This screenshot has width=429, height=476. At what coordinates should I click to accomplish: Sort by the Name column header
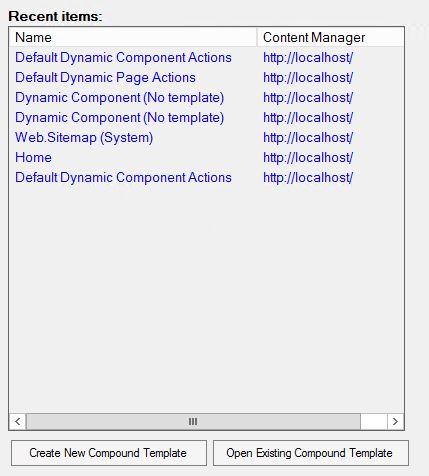point(133,37)
